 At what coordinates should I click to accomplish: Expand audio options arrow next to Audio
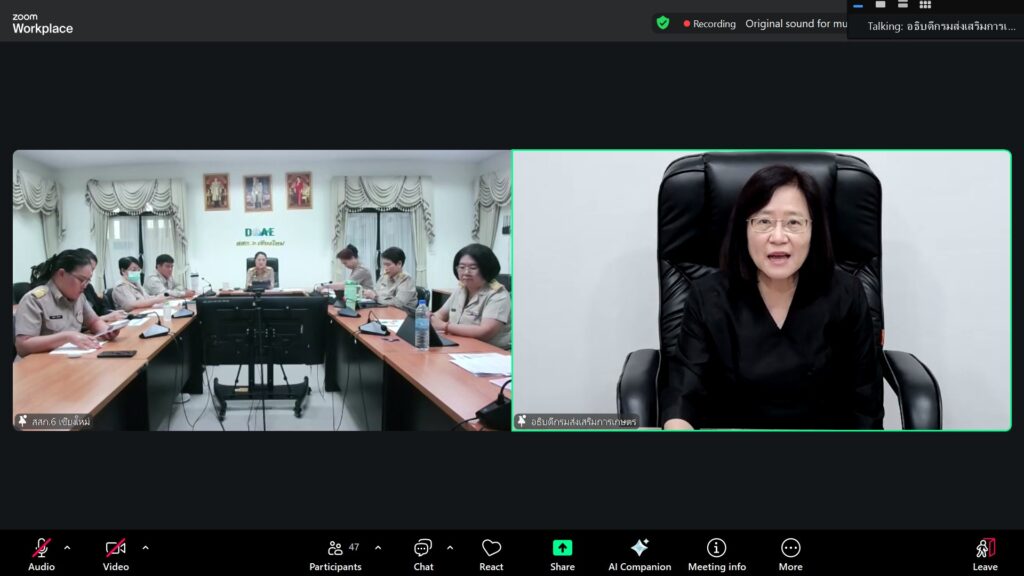tap(67, 548)
